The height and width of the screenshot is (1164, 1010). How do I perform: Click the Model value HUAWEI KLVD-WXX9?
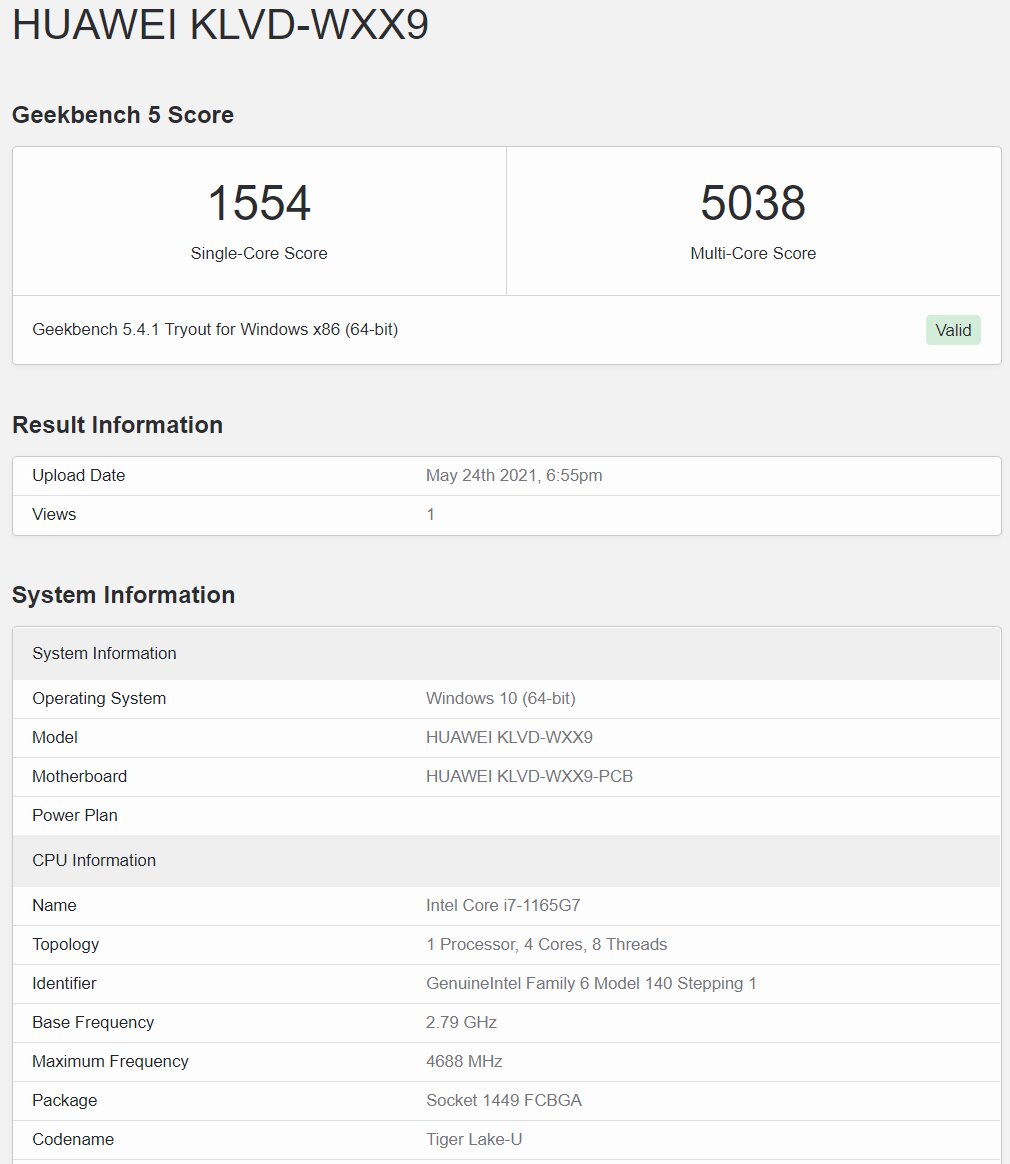coord(509,737)
